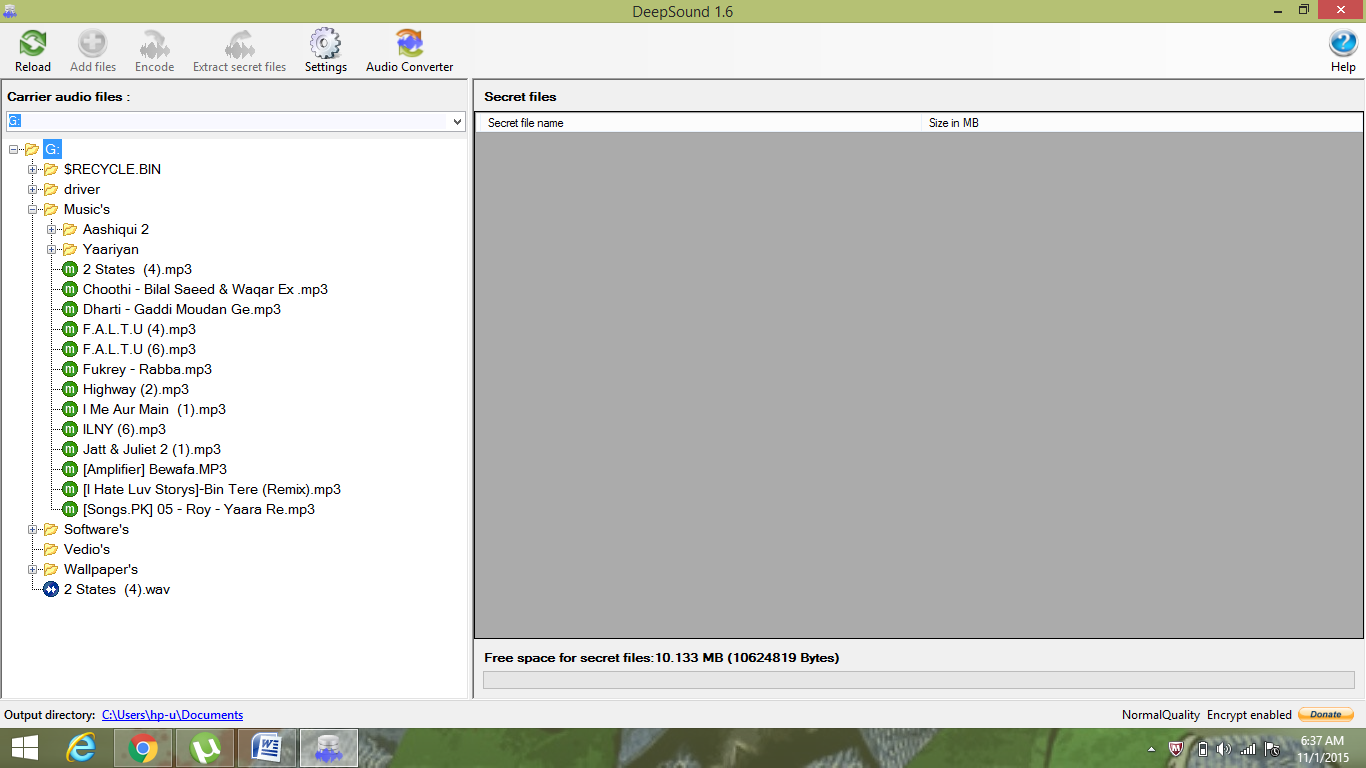Expand the $RECYCLE.BIN folder node
Screen dimensions: 1366x768
tap(32, 169)
